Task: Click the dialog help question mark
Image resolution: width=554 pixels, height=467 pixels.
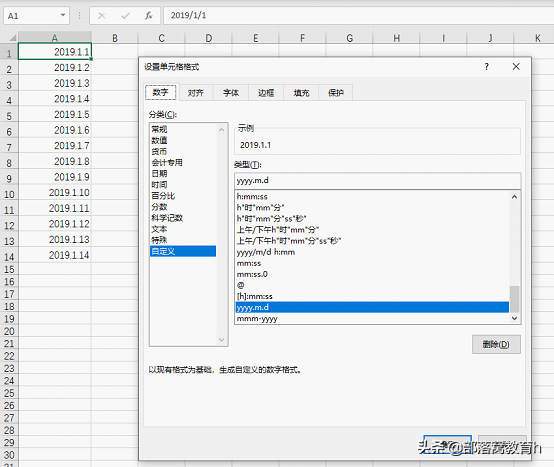Action: 487,66
